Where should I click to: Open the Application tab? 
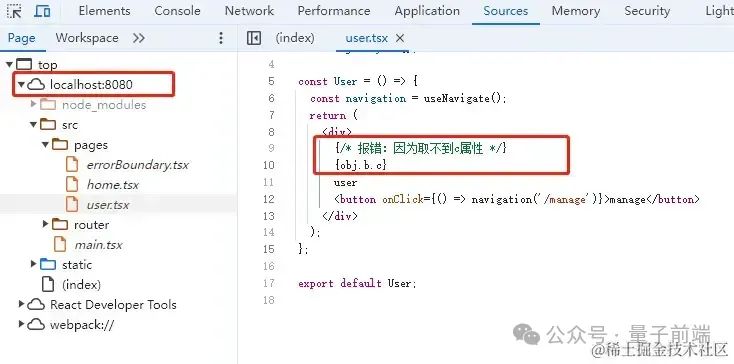point(427,11)
